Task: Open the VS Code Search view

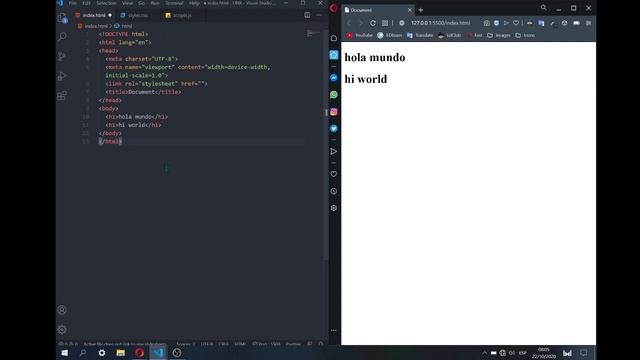Action: [62, 37]
